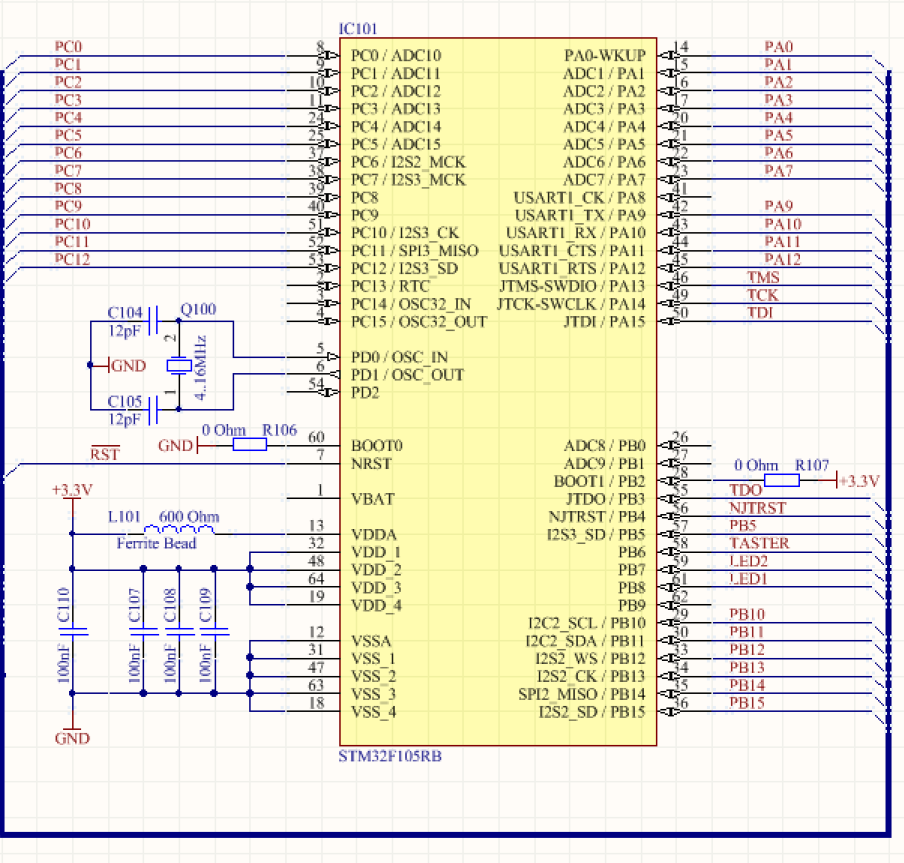Select crystal Q100 symbol
Screen dimensions: 904x863
click(179, 365)
